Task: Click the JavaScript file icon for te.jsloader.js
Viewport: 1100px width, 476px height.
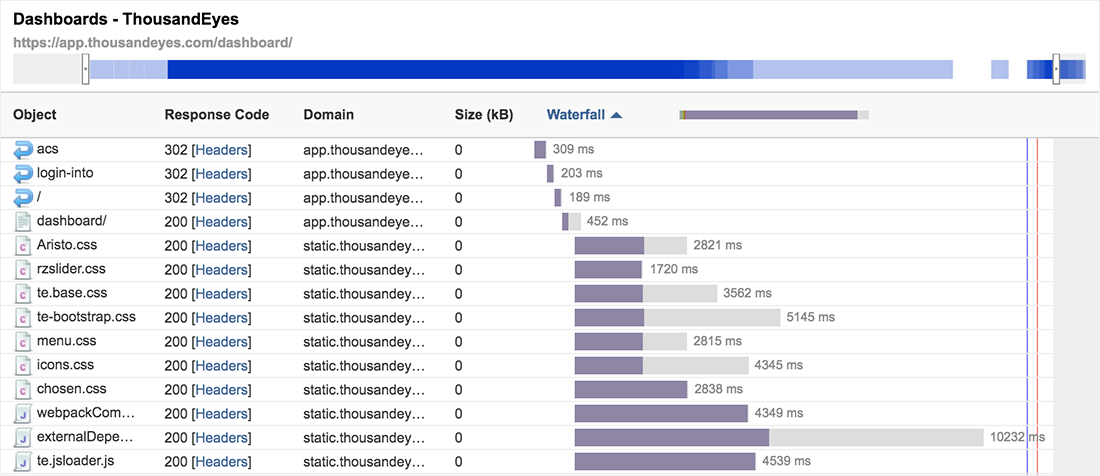Action: [23, 462]
